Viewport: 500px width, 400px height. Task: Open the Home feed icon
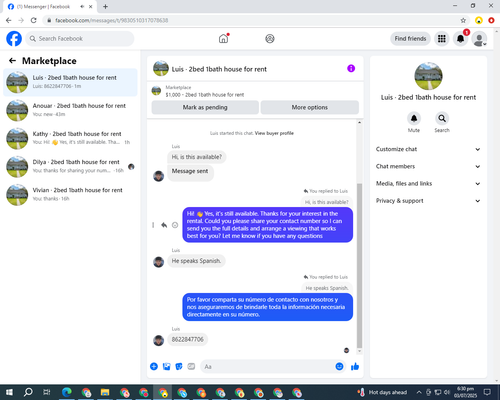pos(223,39)
